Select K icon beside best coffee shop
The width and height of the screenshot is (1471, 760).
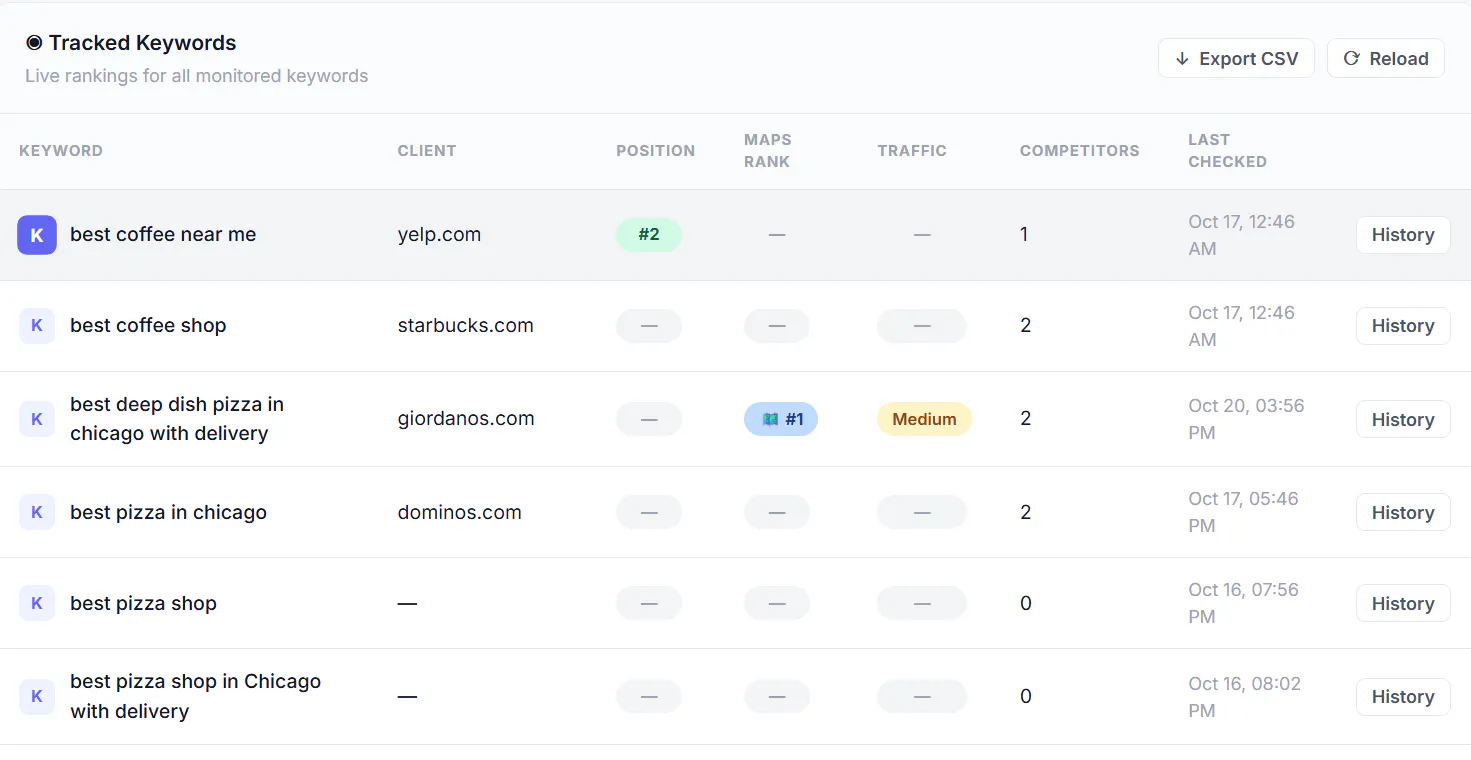tap(37, 326)
